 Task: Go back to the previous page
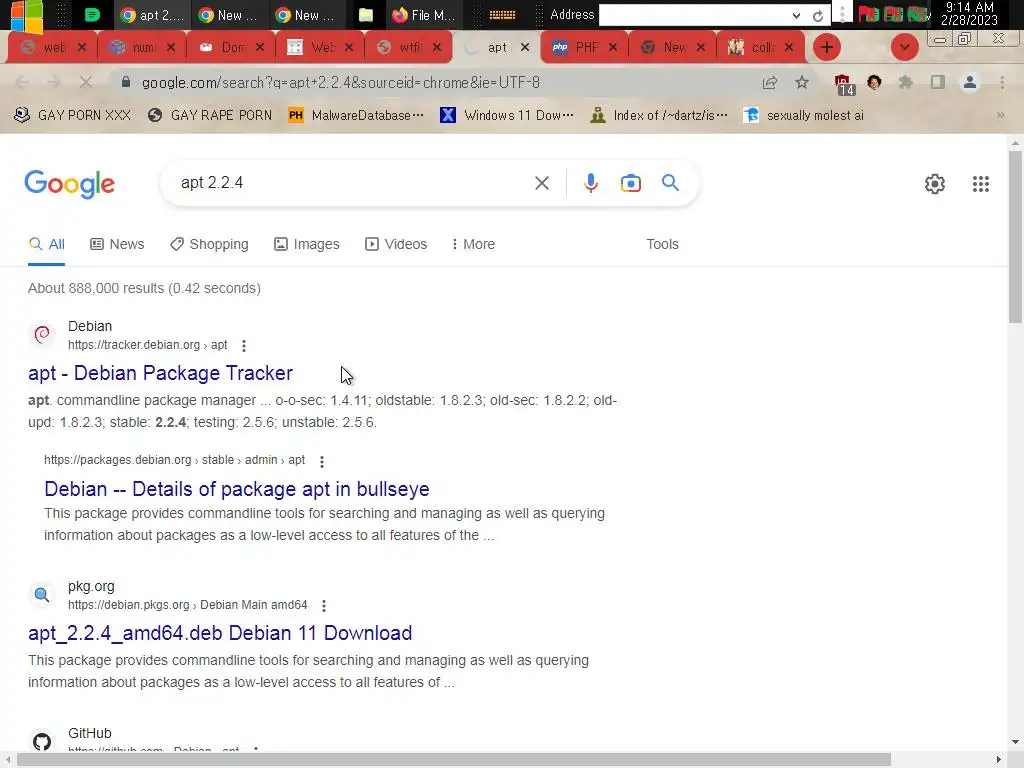click(22, 82)
